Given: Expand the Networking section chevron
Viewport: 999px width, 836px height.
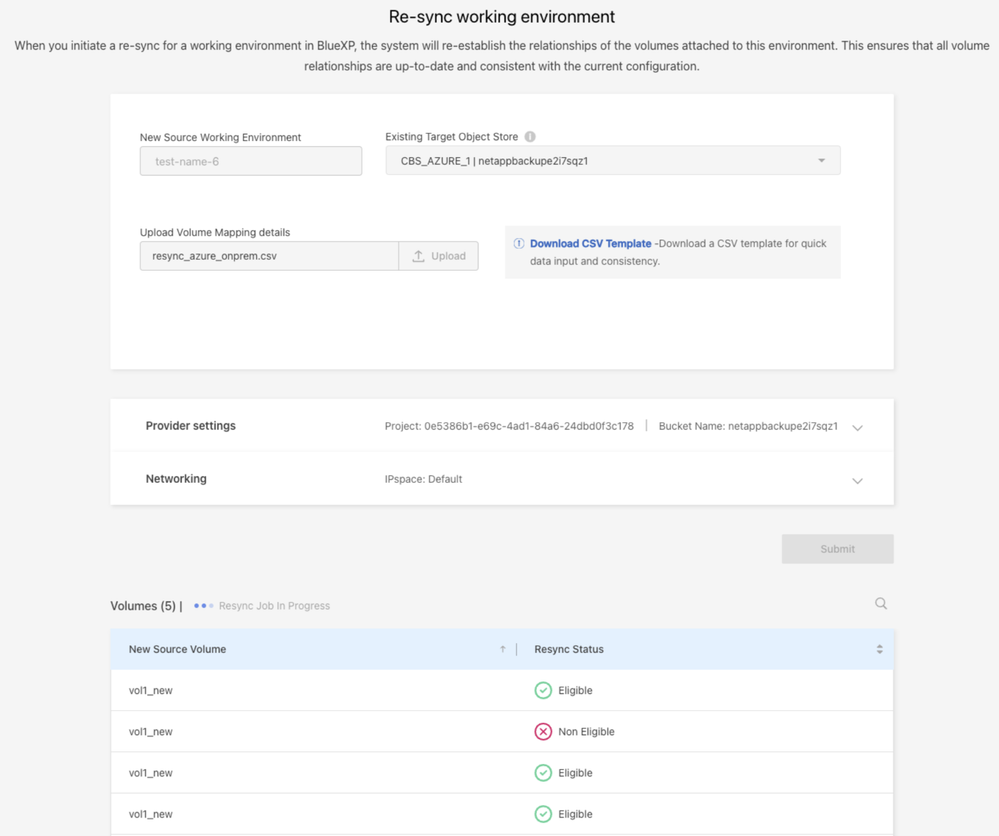Looking at the screenshot, I should tap(857, 481).
